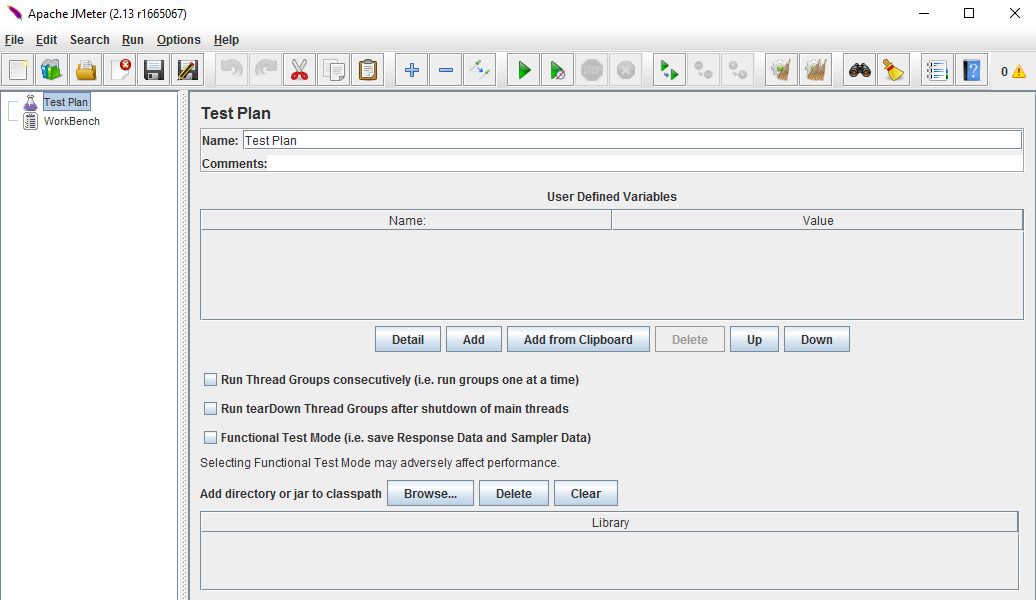Click the Library column header
This screenshot has width=1036, height=600.
[609, 522]
